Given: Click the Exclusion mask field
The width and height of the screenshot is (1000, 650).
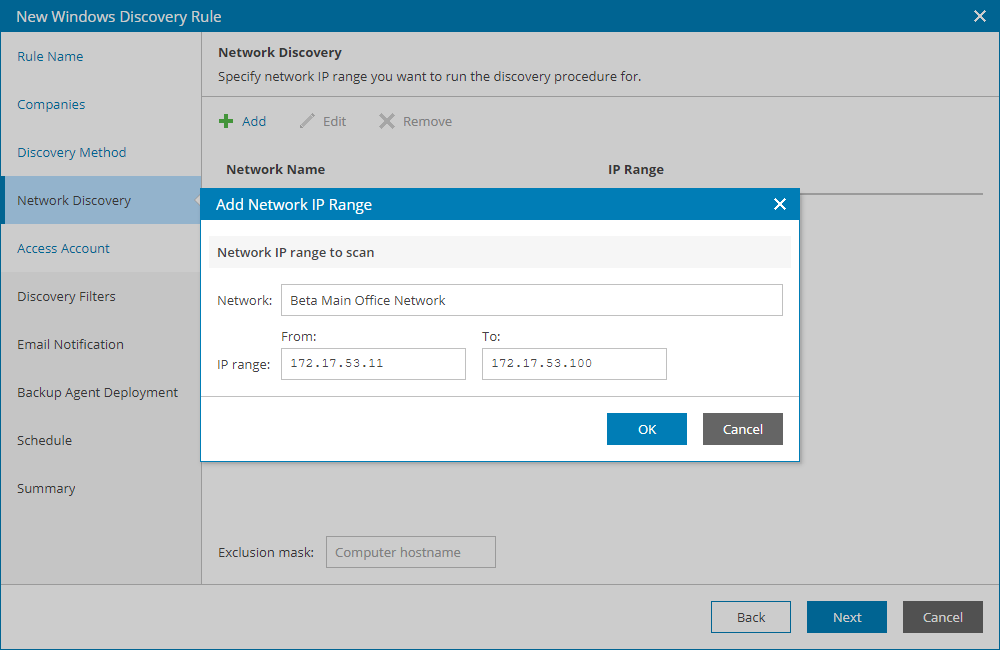Looking at the screenshot, I should (x=410, y=551).
